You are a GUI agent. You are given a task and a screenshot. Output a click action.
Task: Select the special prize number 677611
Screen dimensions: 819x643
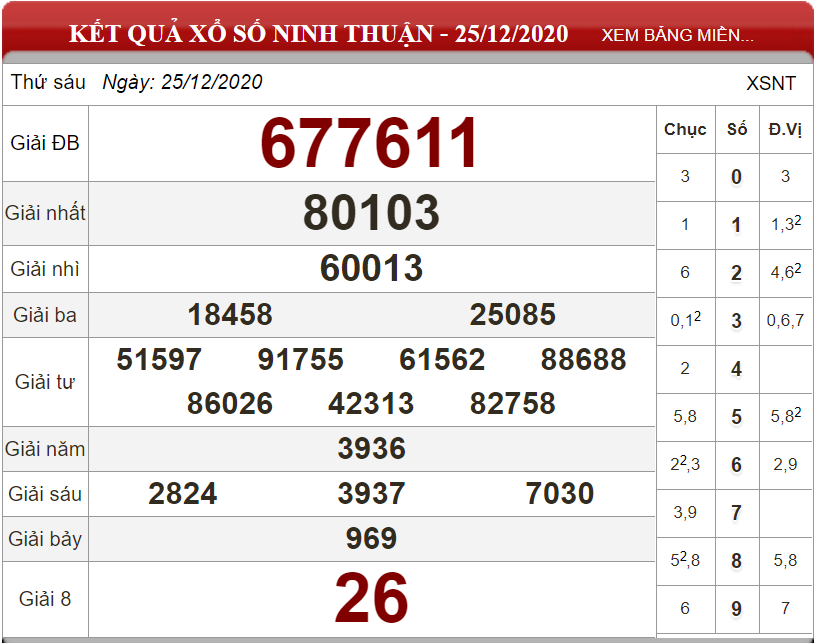coord(371,144)
